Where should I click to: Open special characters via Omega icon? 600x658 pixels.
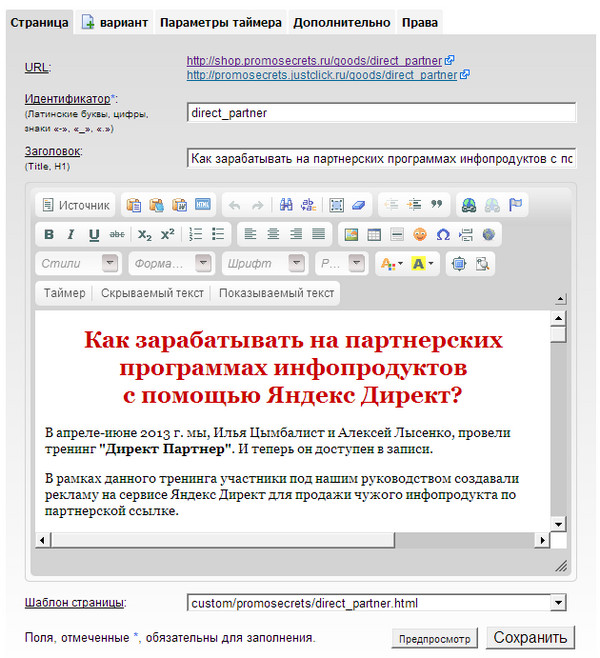point(443,234)
